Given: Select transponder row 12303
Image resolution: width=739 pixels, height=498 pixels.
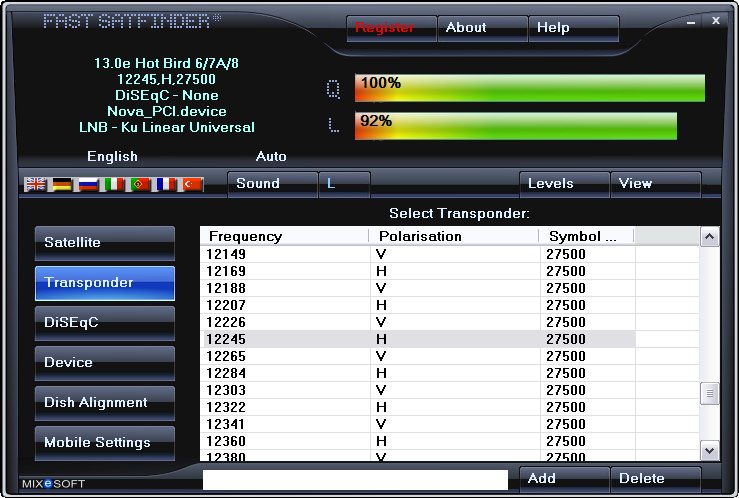Looking at the screenshot, I should [418, 390].
